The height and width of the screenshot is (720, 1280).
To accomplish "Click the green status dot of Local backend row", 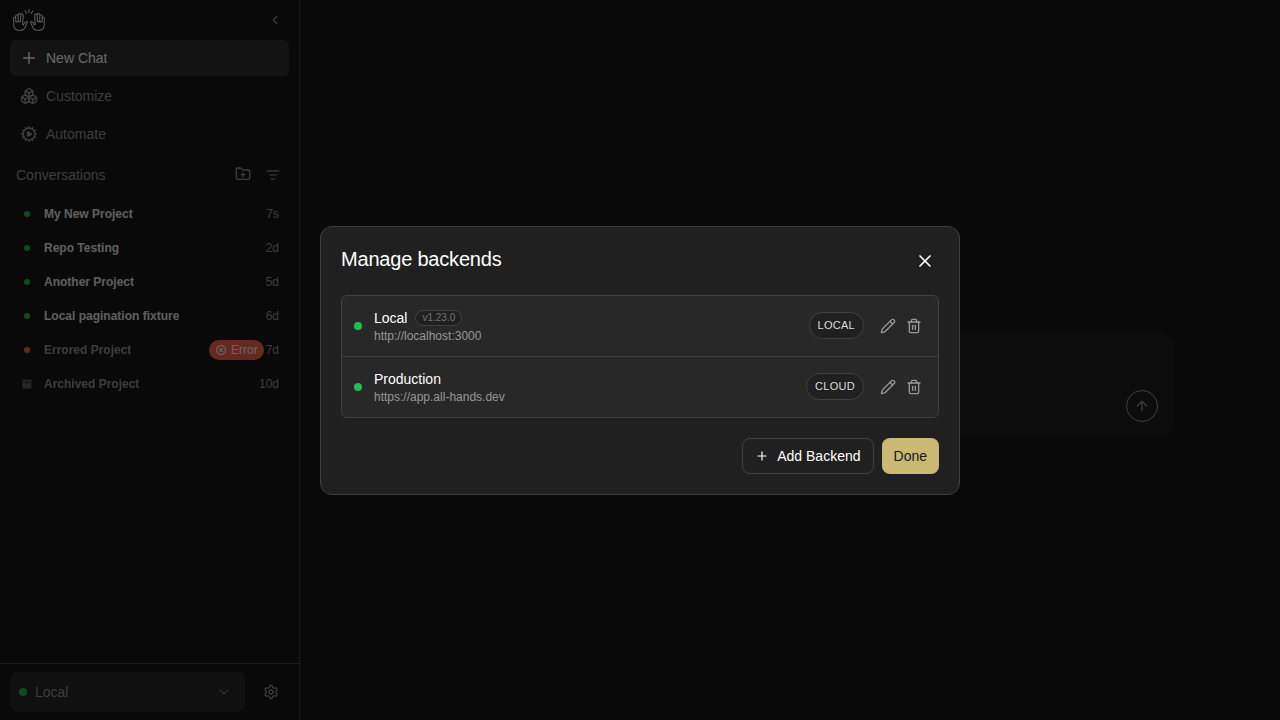I will (x=358, y=326).
